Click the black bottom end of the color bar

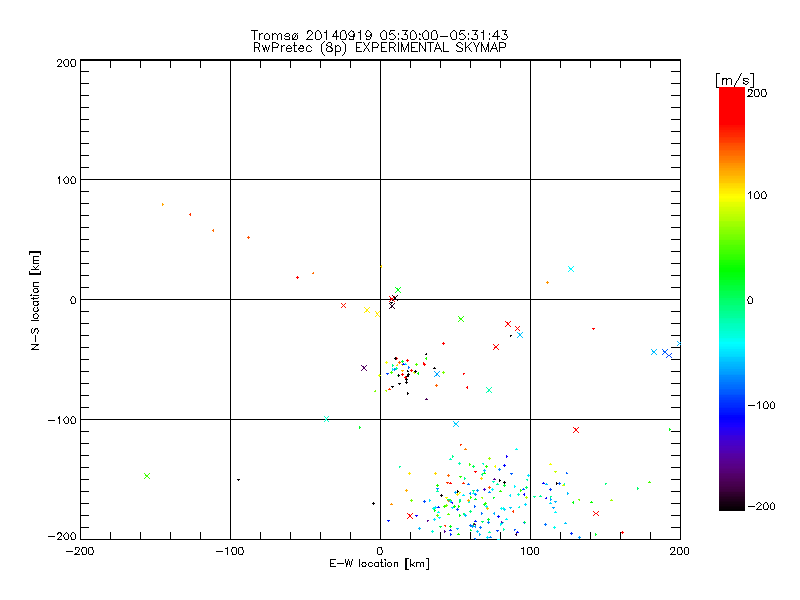[x=732, y=504]
